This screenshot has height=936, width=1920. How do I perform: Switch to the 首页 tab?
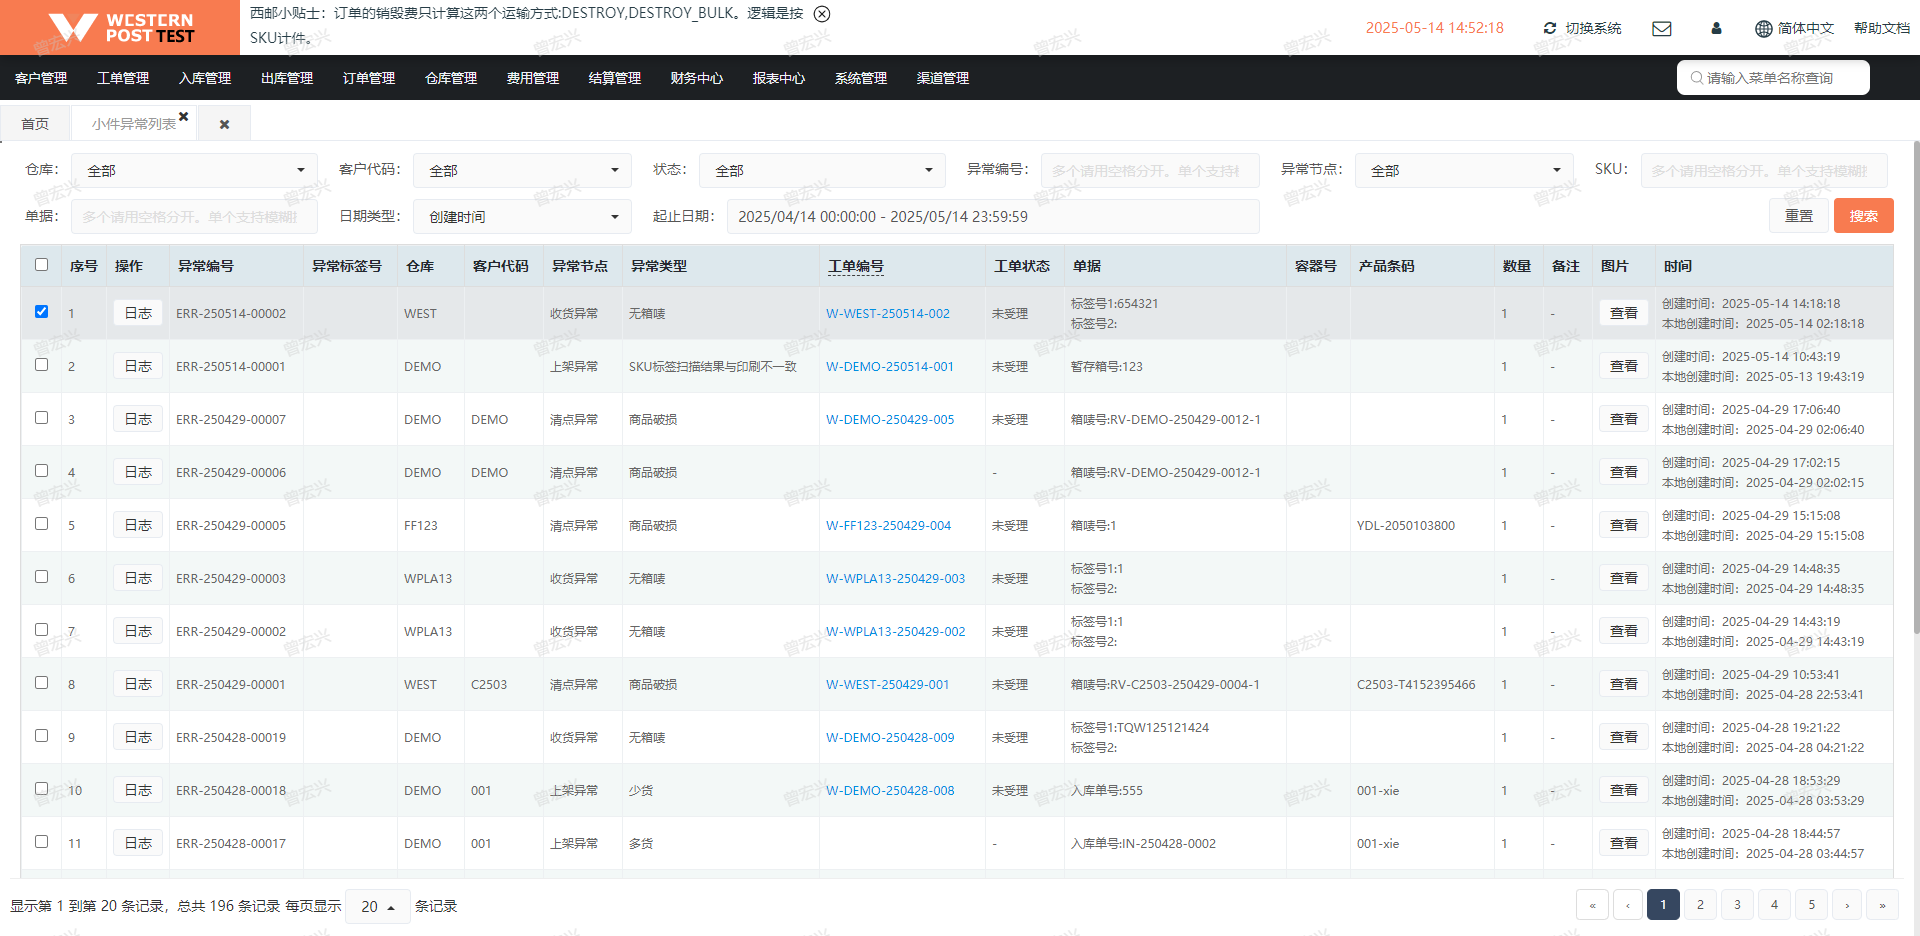35,124
